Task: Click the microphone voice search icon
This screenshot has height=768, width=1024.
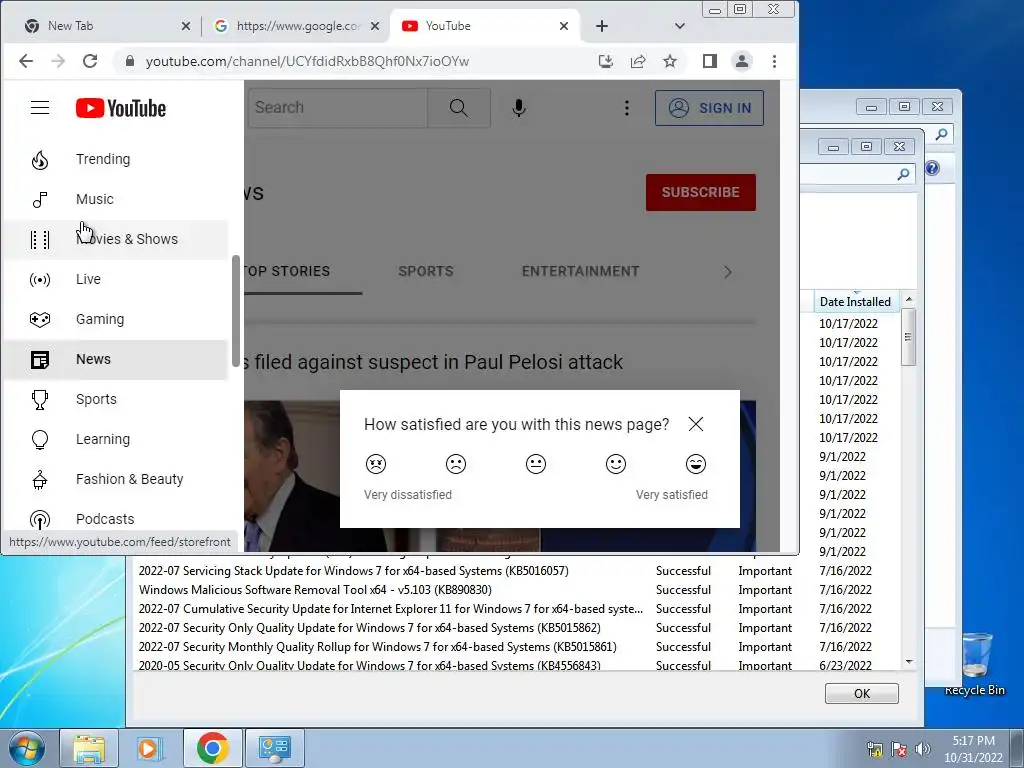Action: (x=519, y=108)
